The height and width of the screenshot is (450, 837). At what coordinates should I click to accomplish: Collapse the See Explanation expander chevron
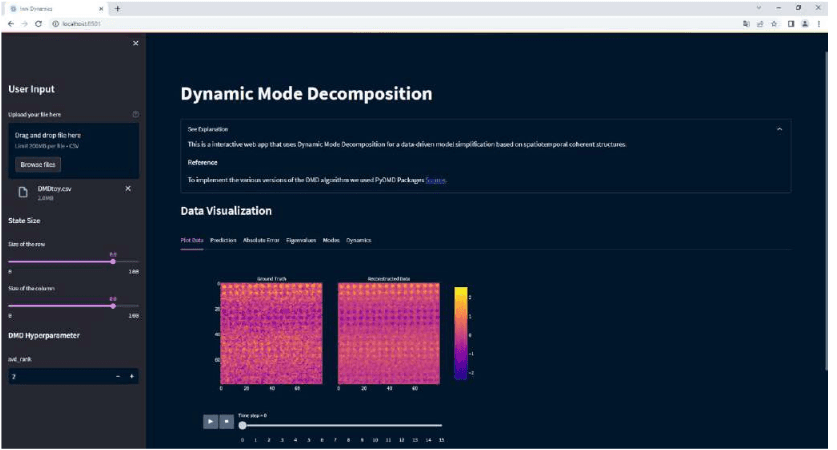pos(779,129)
